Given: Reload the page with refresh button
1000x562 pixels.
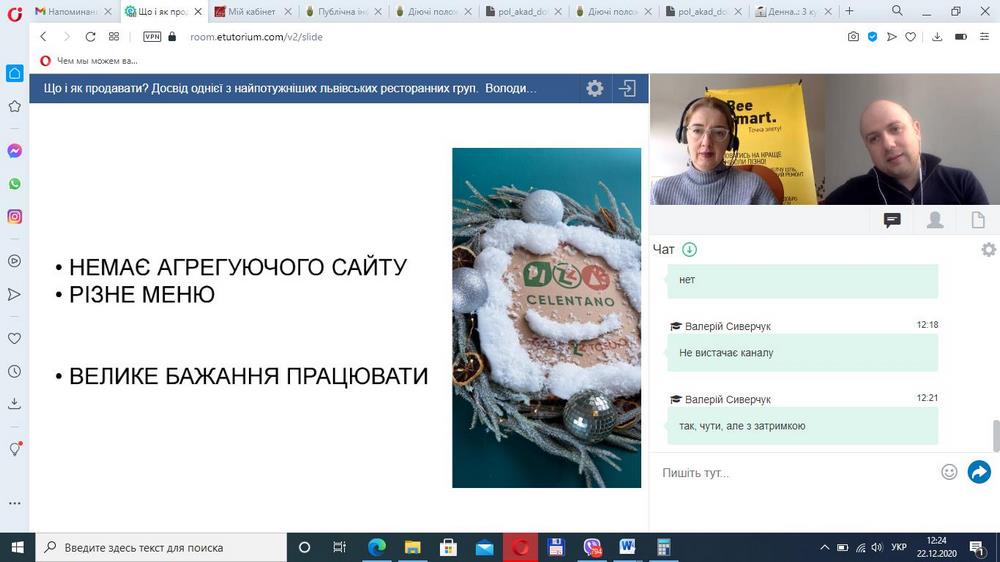Looking at the screenshot, I should [90, 36].
